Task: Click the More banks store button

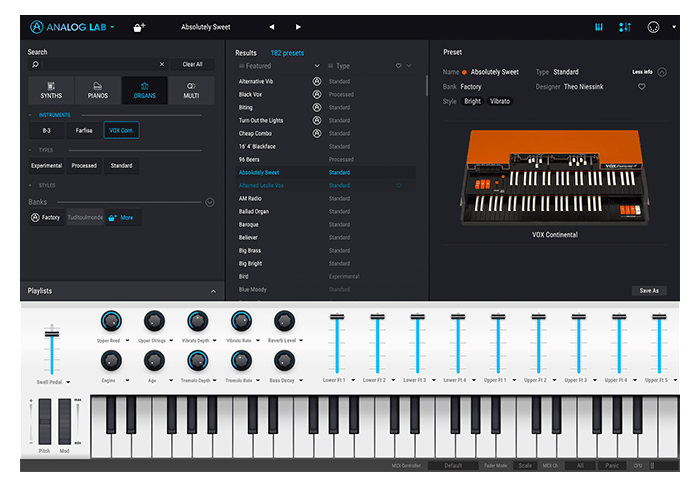Action: tap(123, 217)
